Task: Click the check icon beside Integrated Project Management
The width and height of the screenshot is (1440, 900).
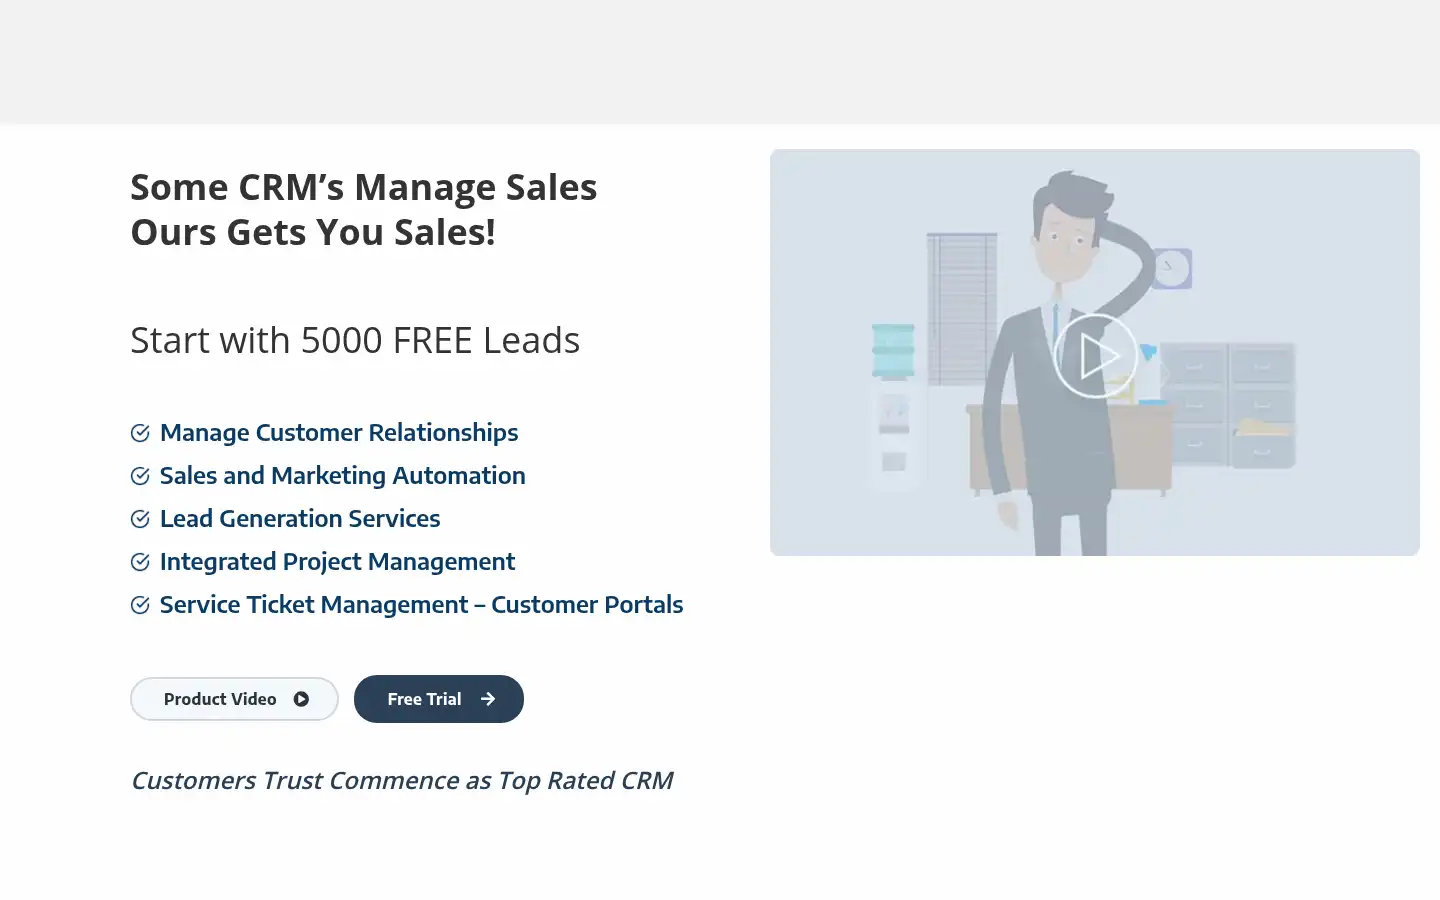Action: pos(140,562)
